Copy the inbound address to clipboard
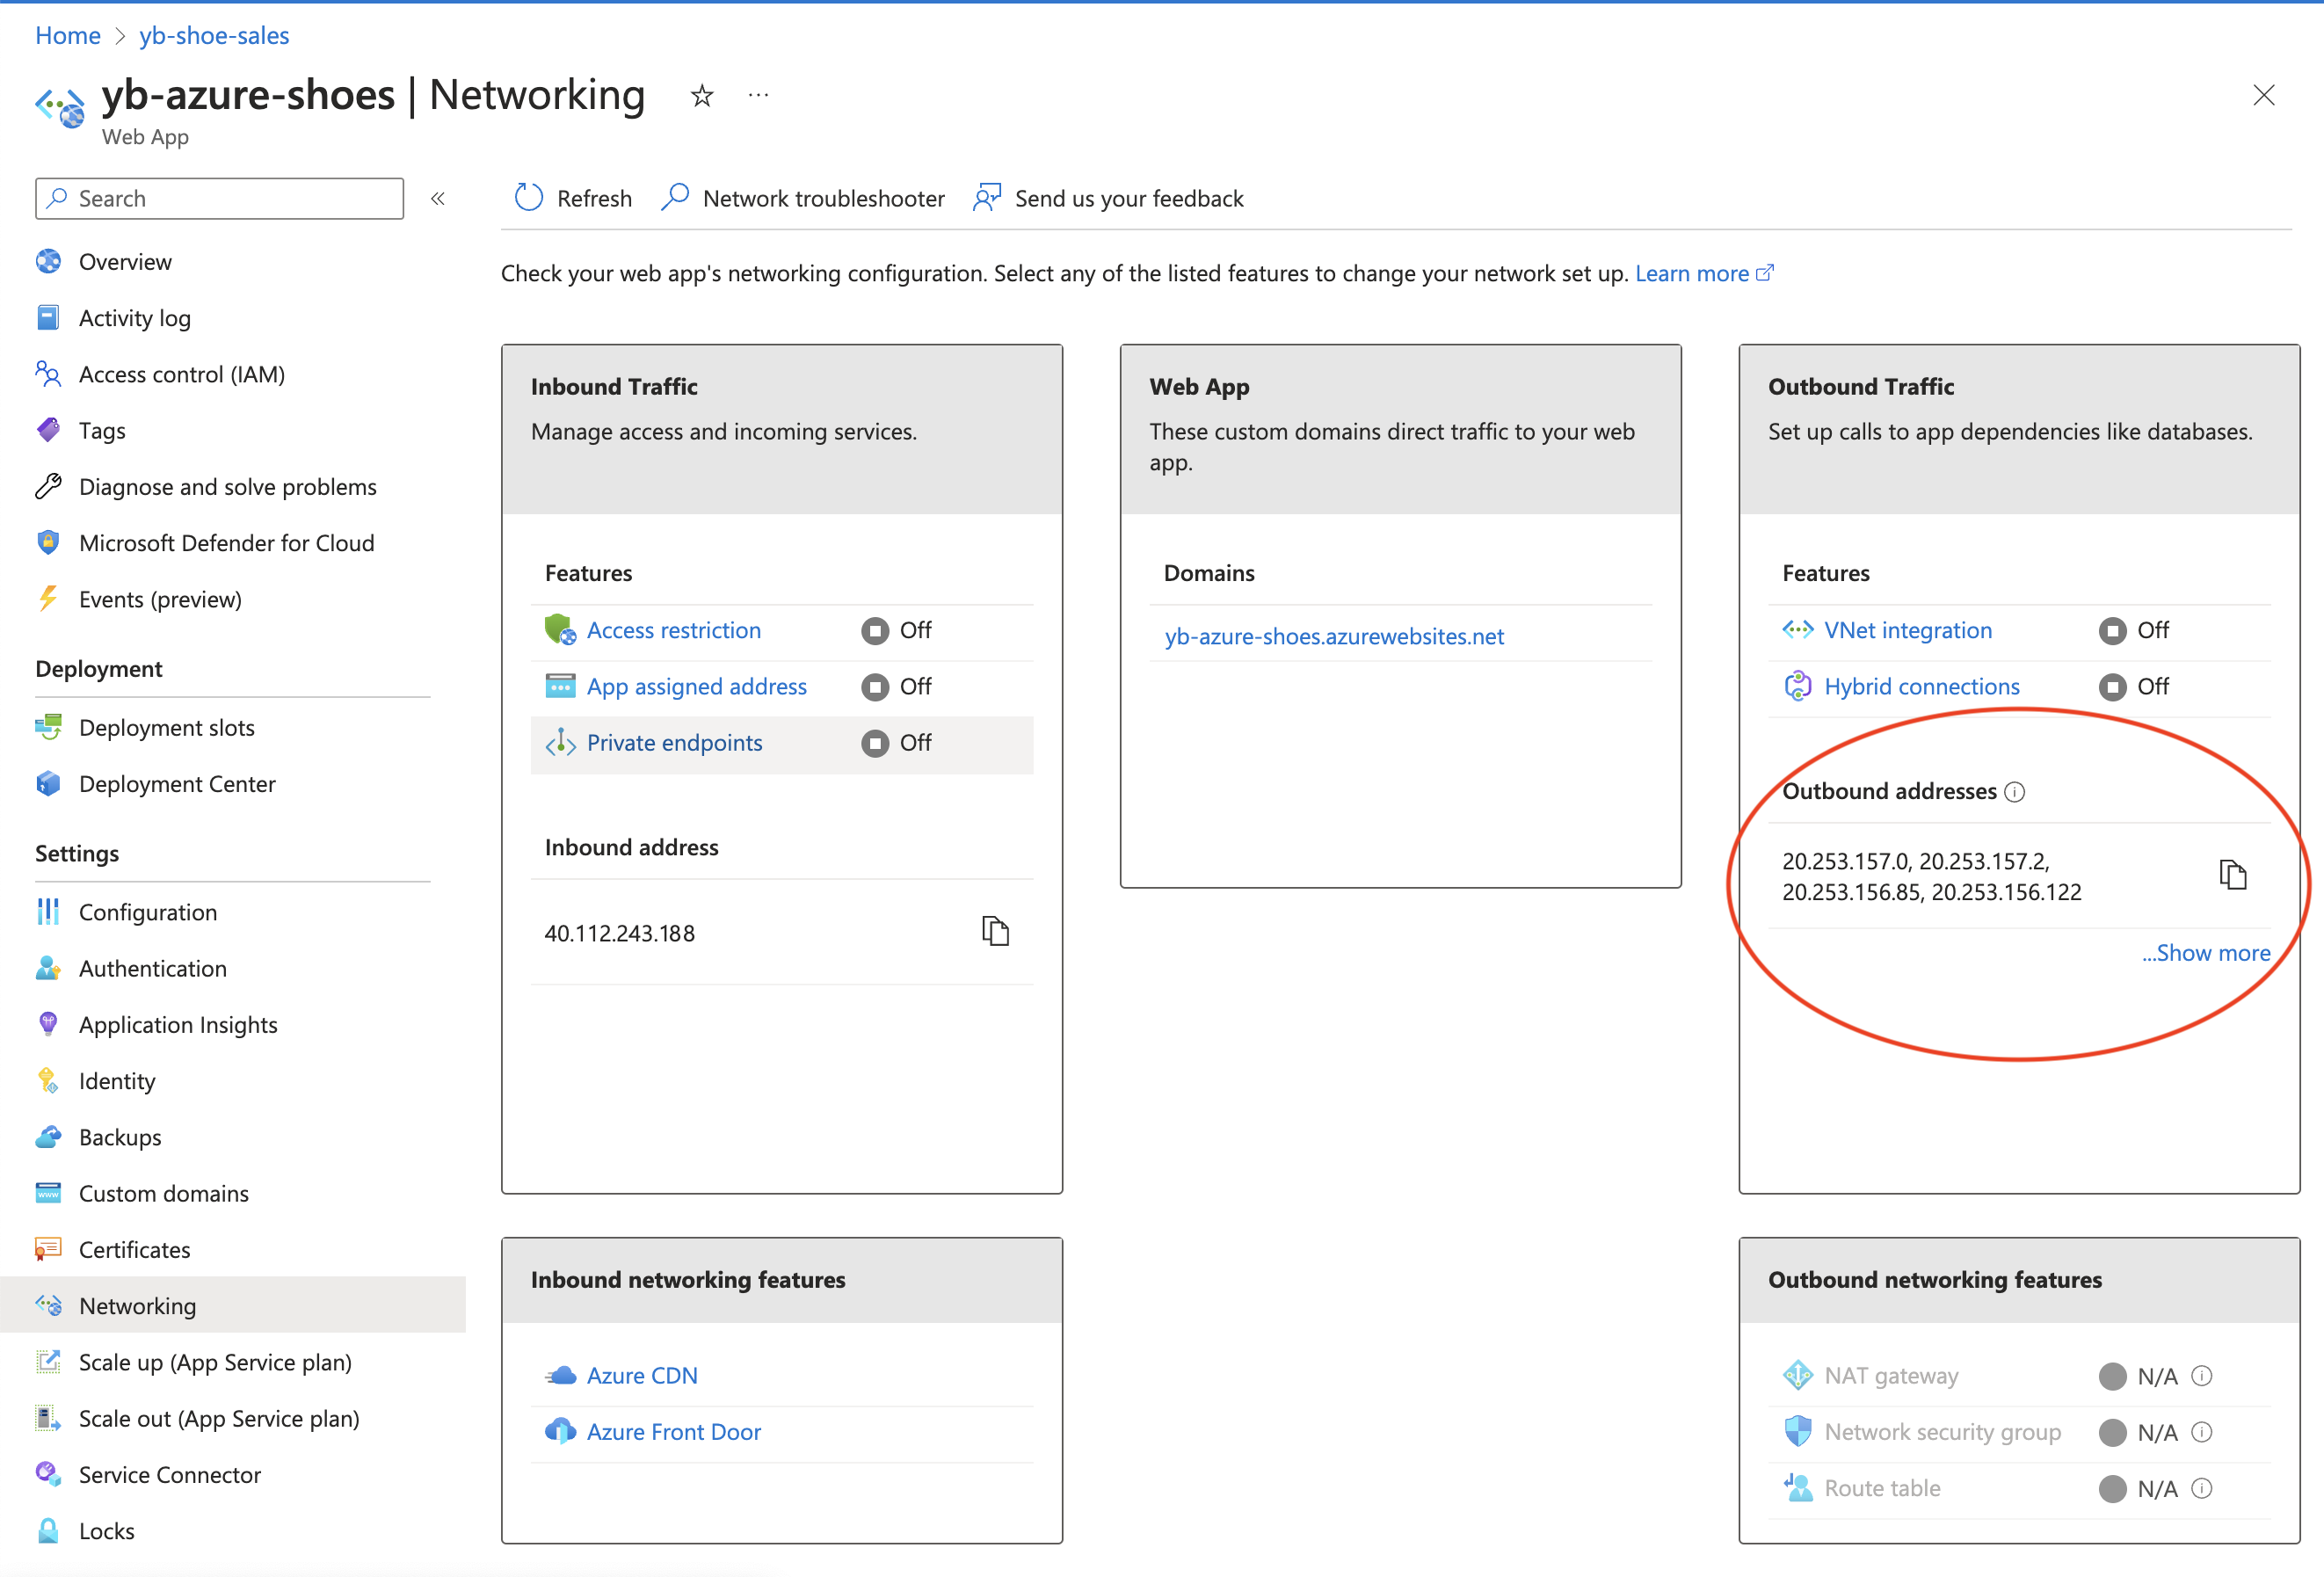 pos(996,931)
